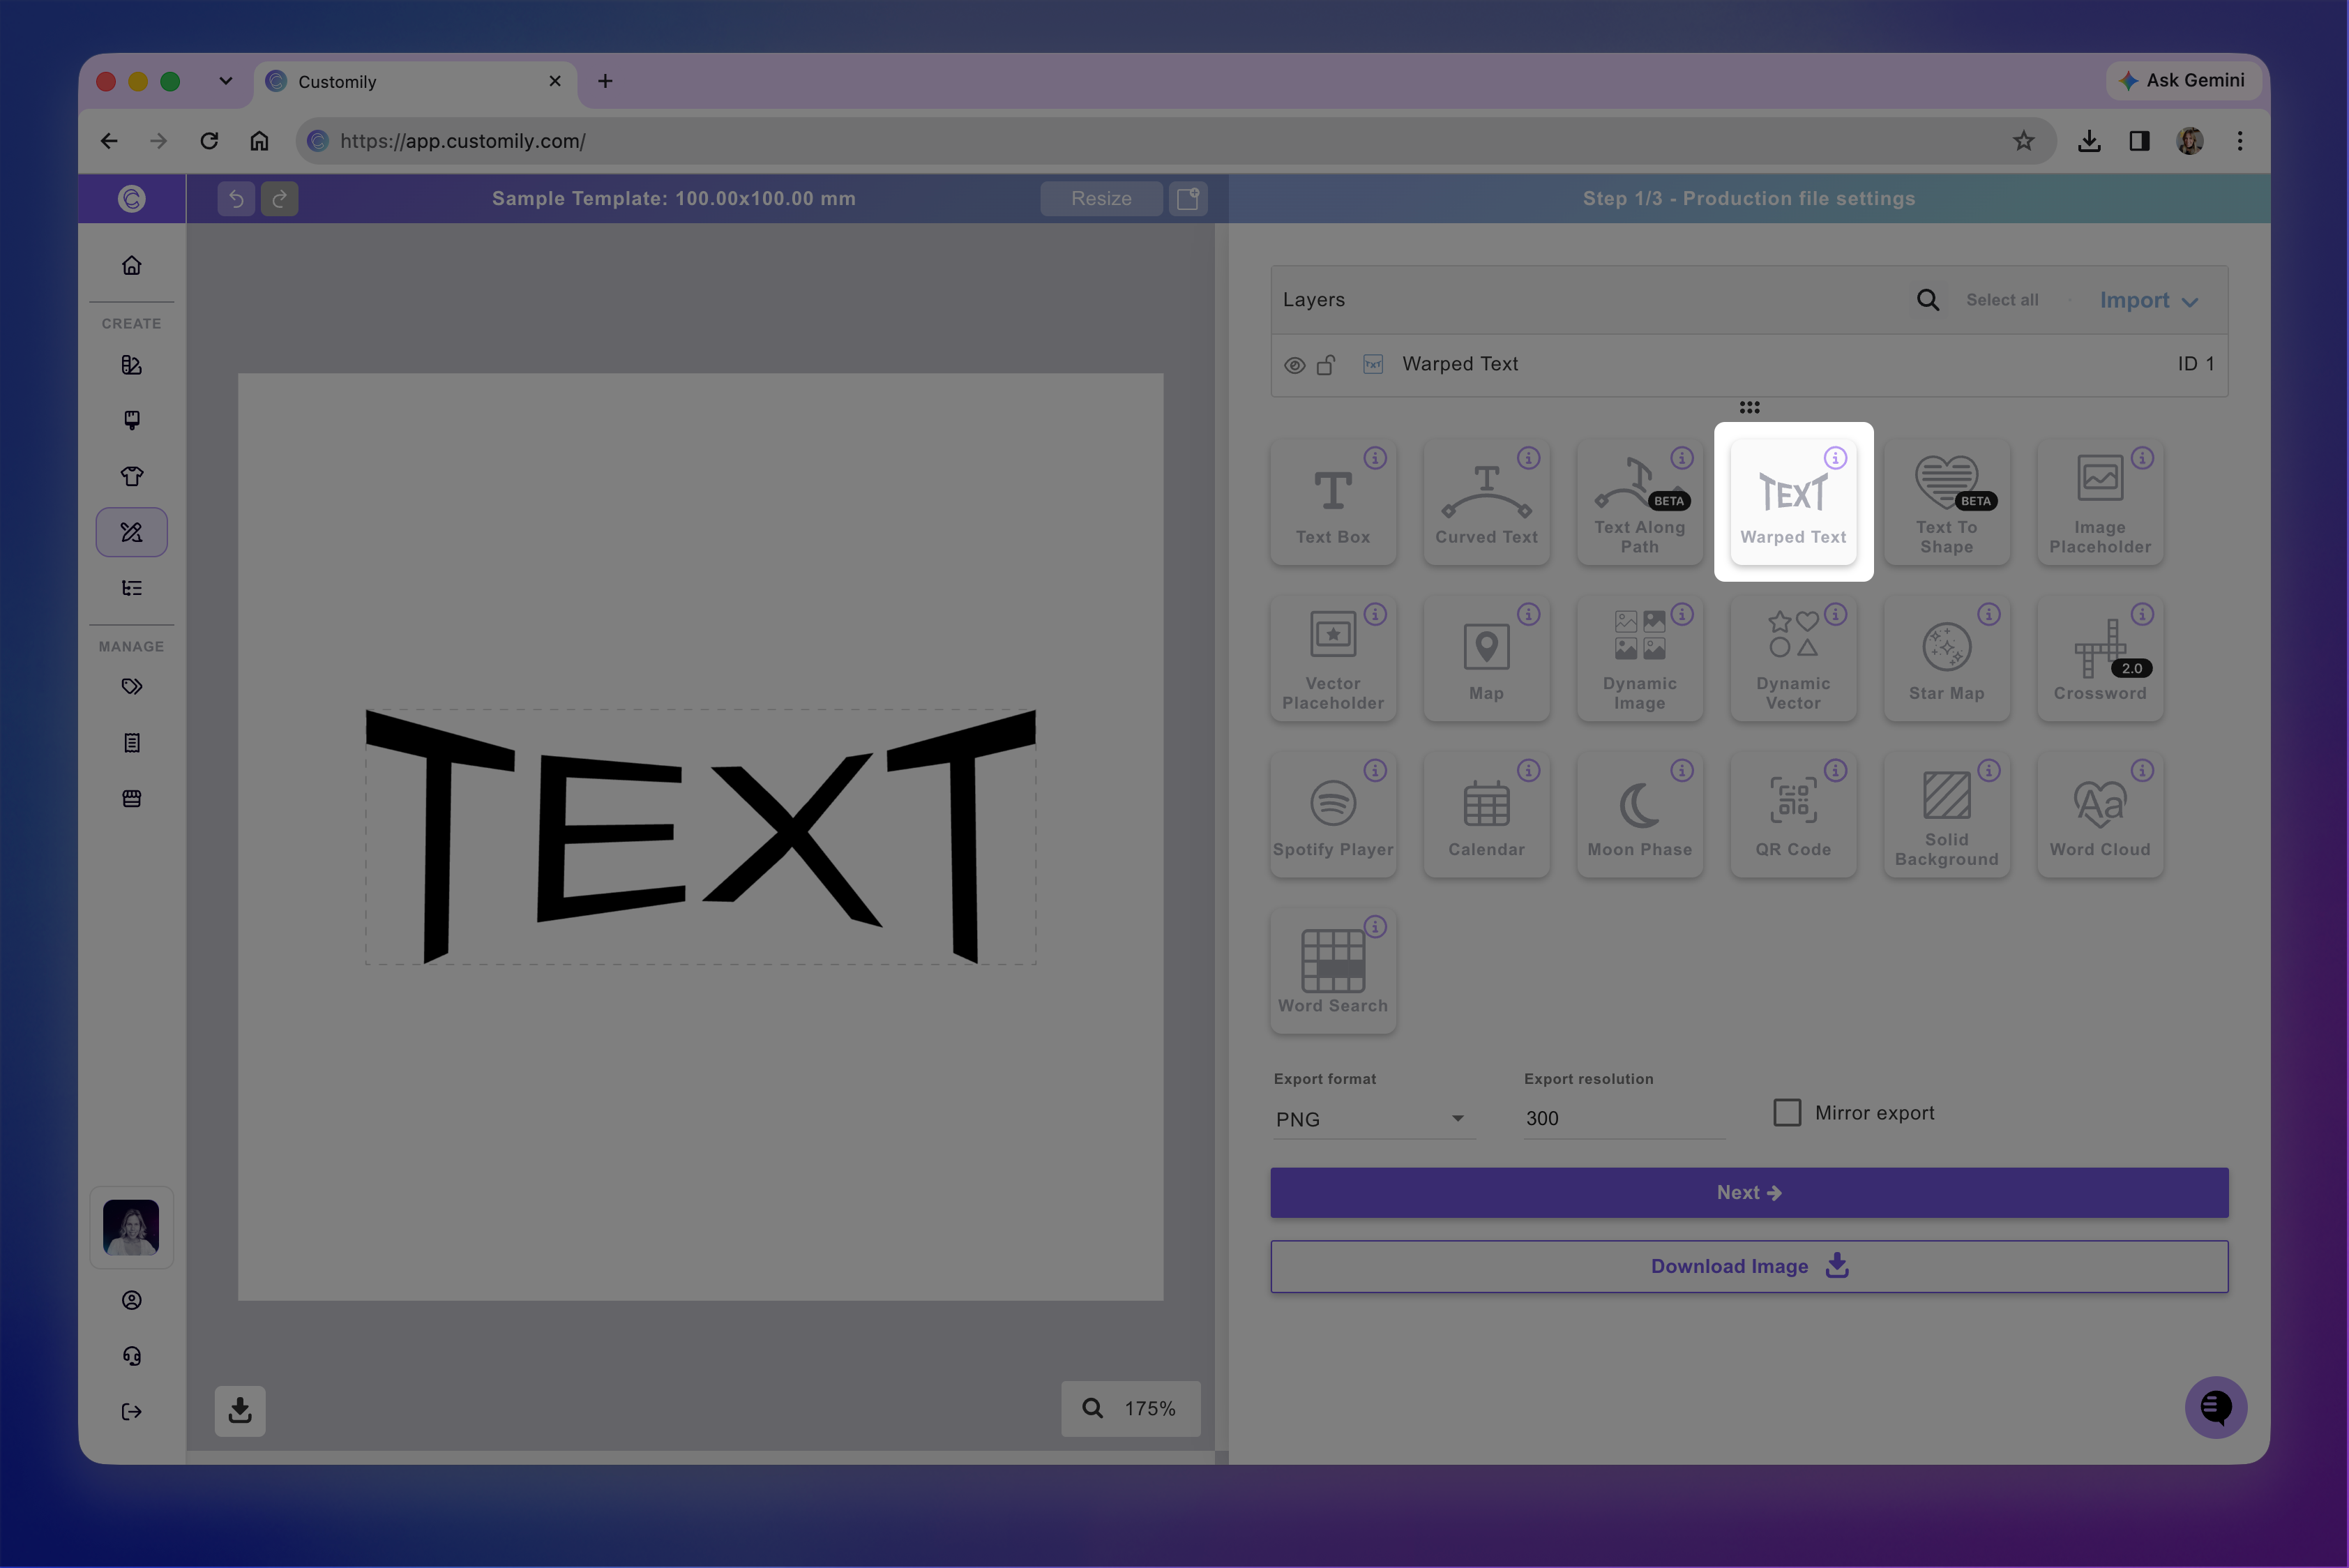Image resolution: width=2349 pixels, height=1568 pixels.
Task: Choose the Text Along Path tile
Action: (1640, 502)
